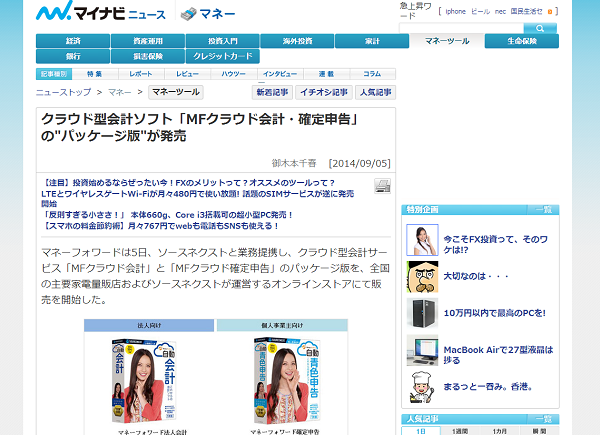The height and width of the screenshot is (435, 600).
Task: Open the 損害保険 navigation tab
Action: [148, 56]
